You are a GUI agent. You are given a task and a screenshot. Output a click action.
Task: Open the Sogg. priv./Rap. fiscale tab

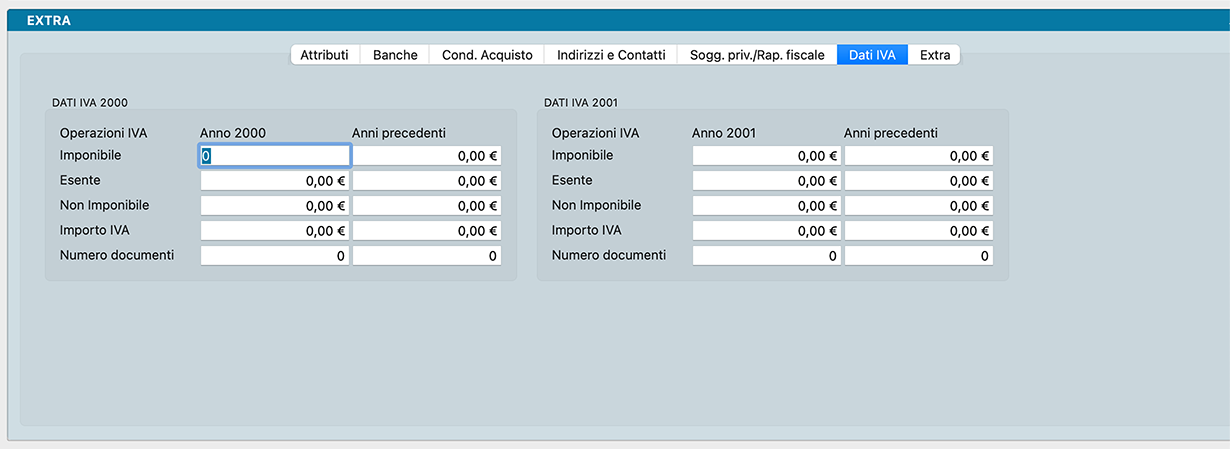click(x=757, y=55)
